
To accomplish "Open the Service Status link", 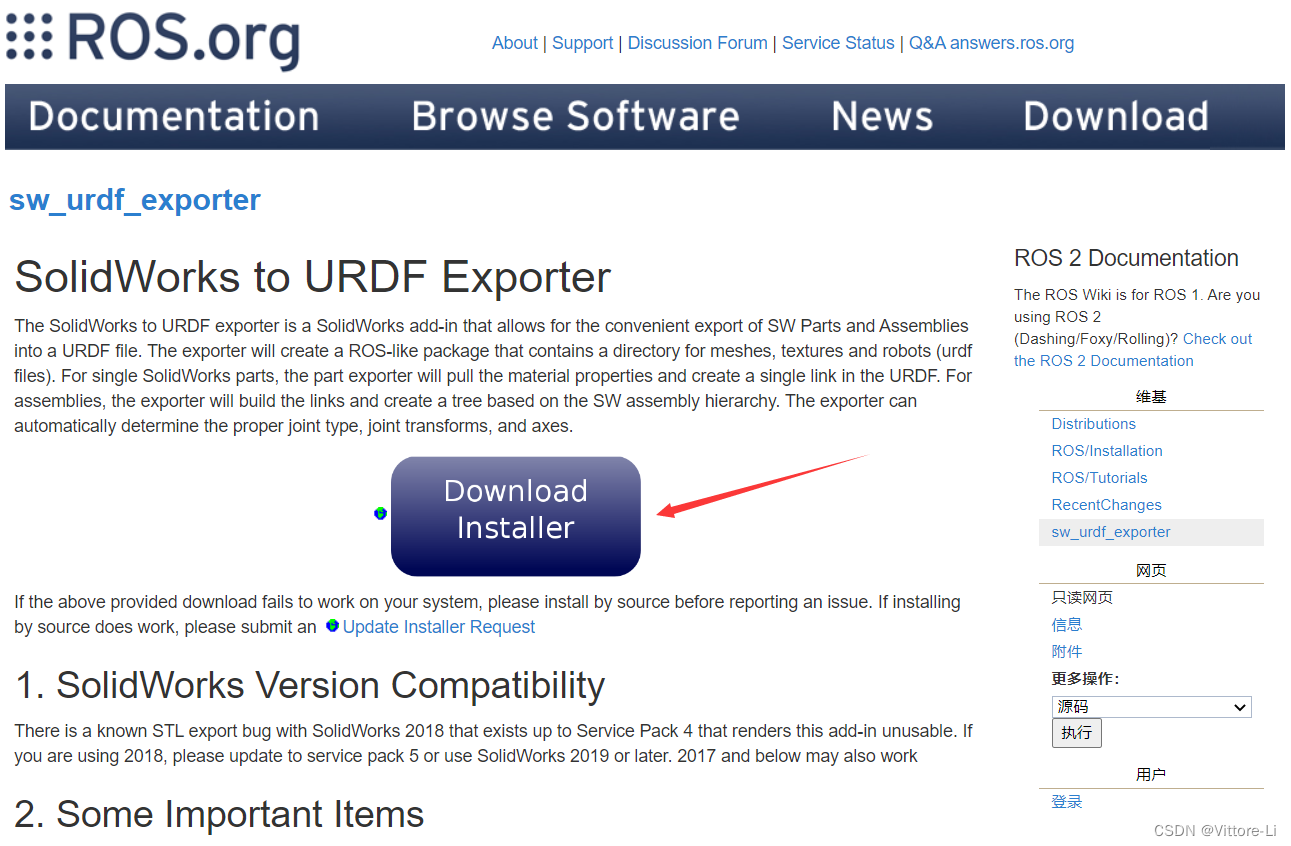I will [838, 43].
